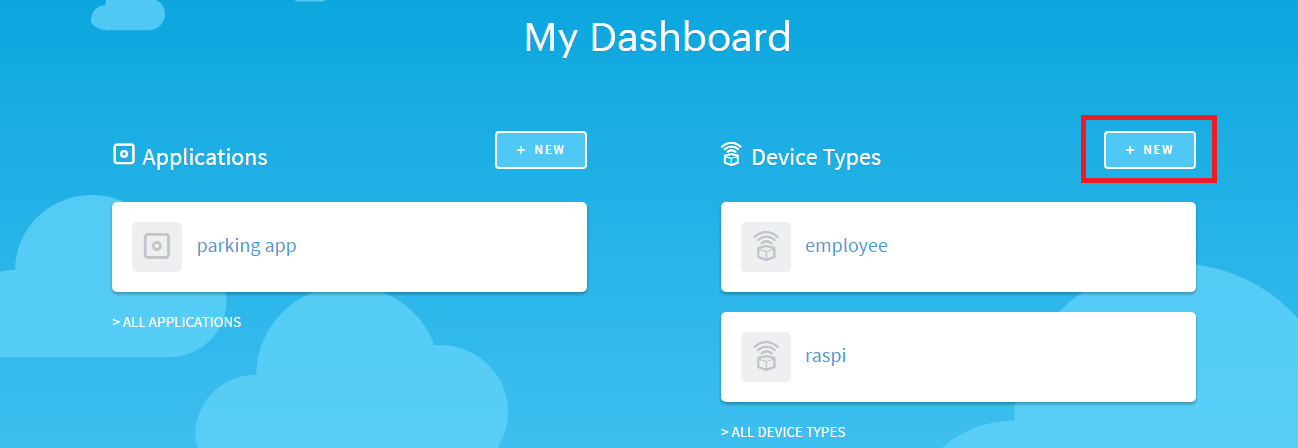The height and width of the screenshot is (448, 1298).
Task: Click the employee device type icon
Action: click(766, 247)
